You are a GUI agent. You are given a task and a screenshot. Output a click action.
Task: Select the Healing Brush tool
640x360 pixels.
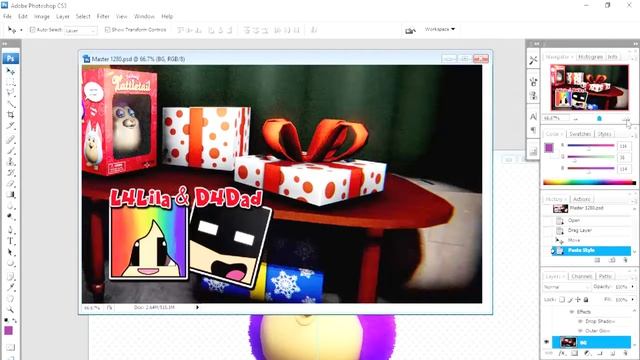click(10, 140)
